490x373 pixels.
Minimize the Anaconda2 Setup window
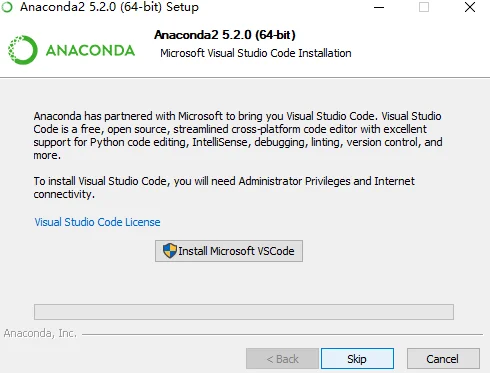click(x=379, y=7)
